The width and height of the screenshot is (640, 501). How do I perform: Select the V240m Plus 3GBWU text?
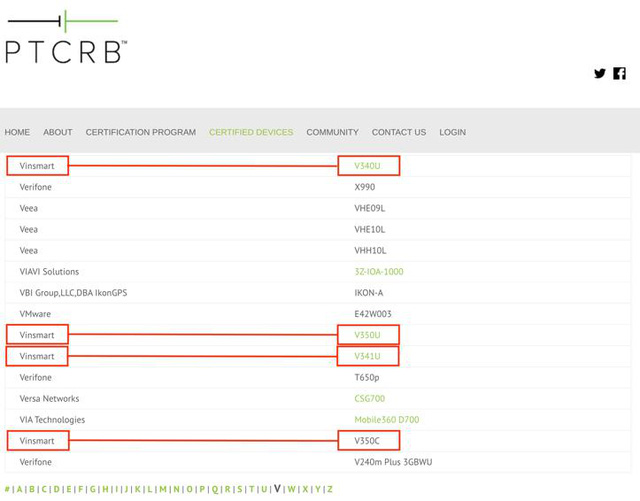(393, 462)
